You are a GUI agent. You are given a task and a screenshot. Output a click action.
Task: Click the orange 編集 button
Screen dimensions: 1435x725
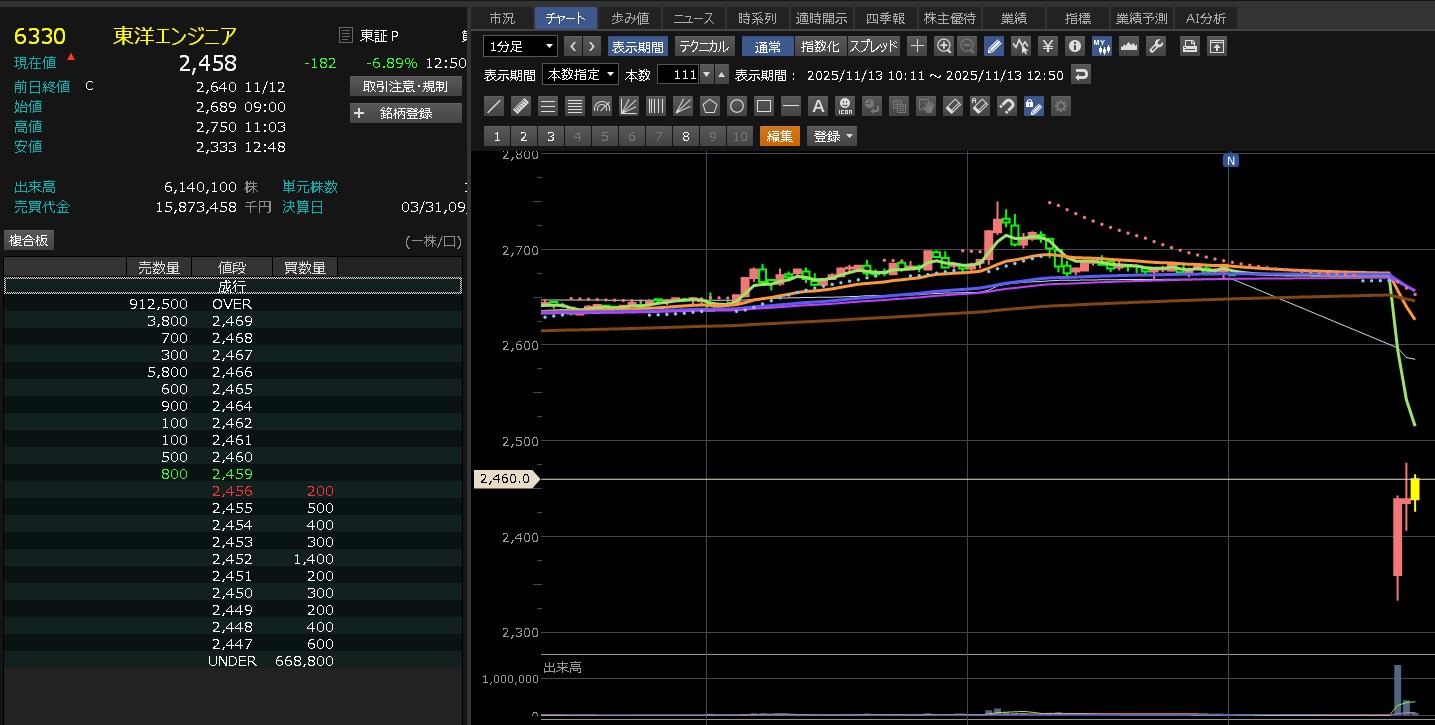(x=780, y=137)
